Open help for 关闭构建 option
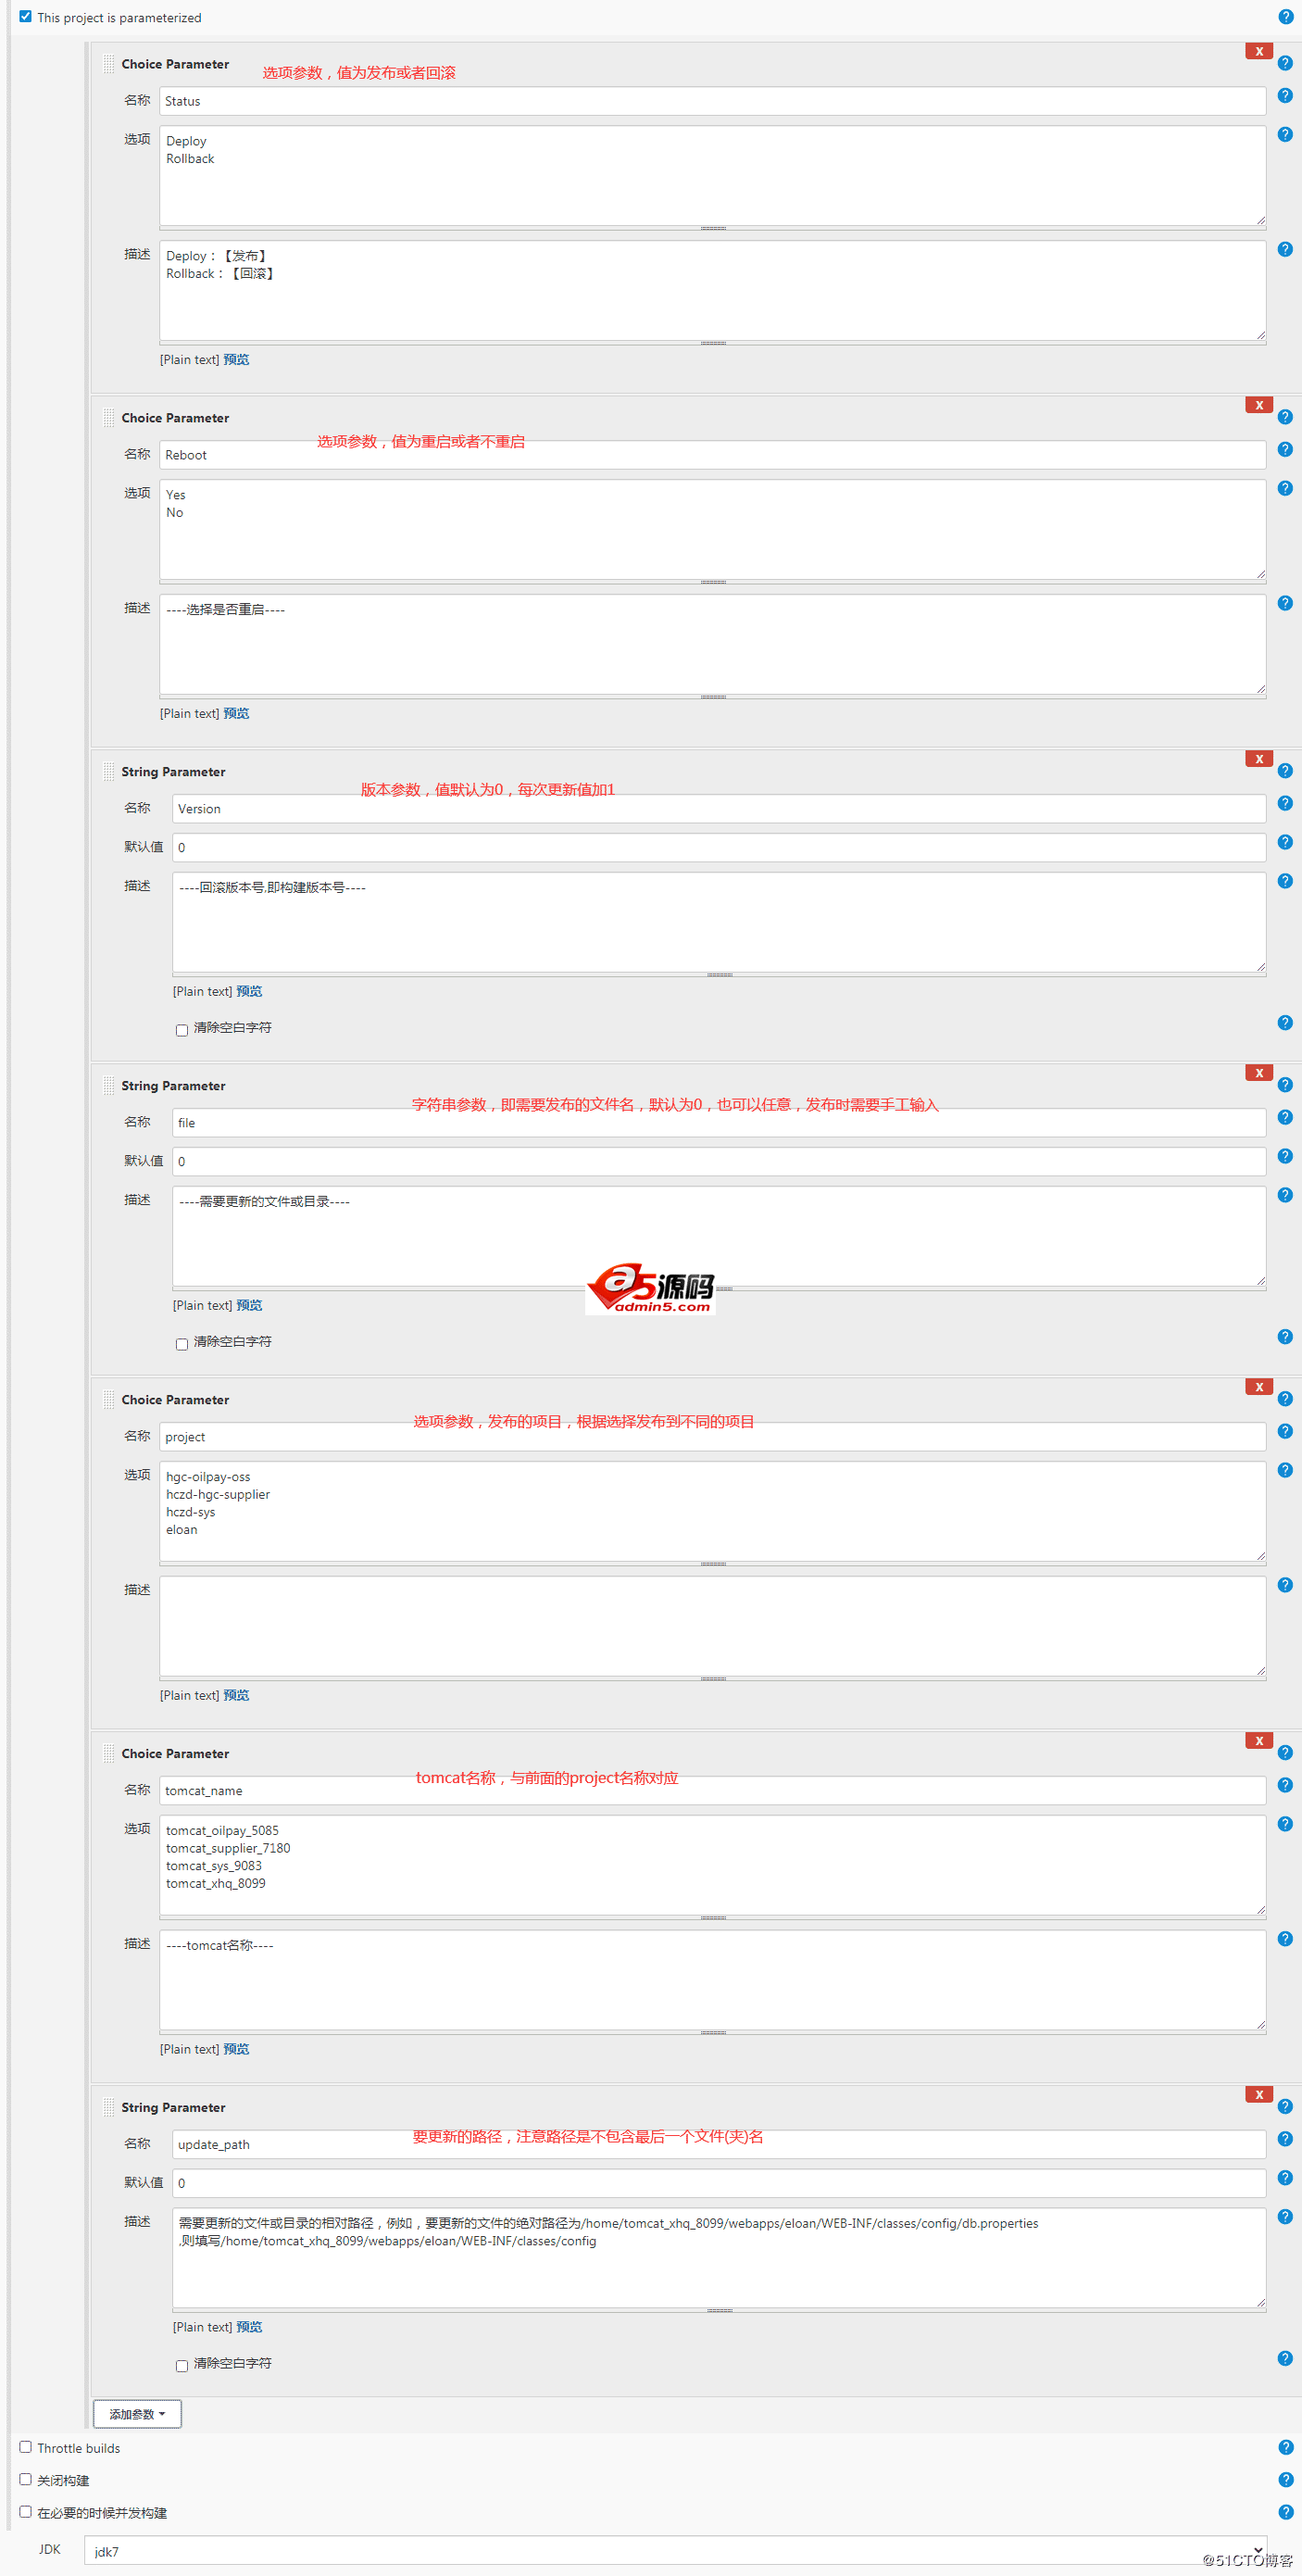Screen dimensions: 1302x2576 point(1285,2480)
